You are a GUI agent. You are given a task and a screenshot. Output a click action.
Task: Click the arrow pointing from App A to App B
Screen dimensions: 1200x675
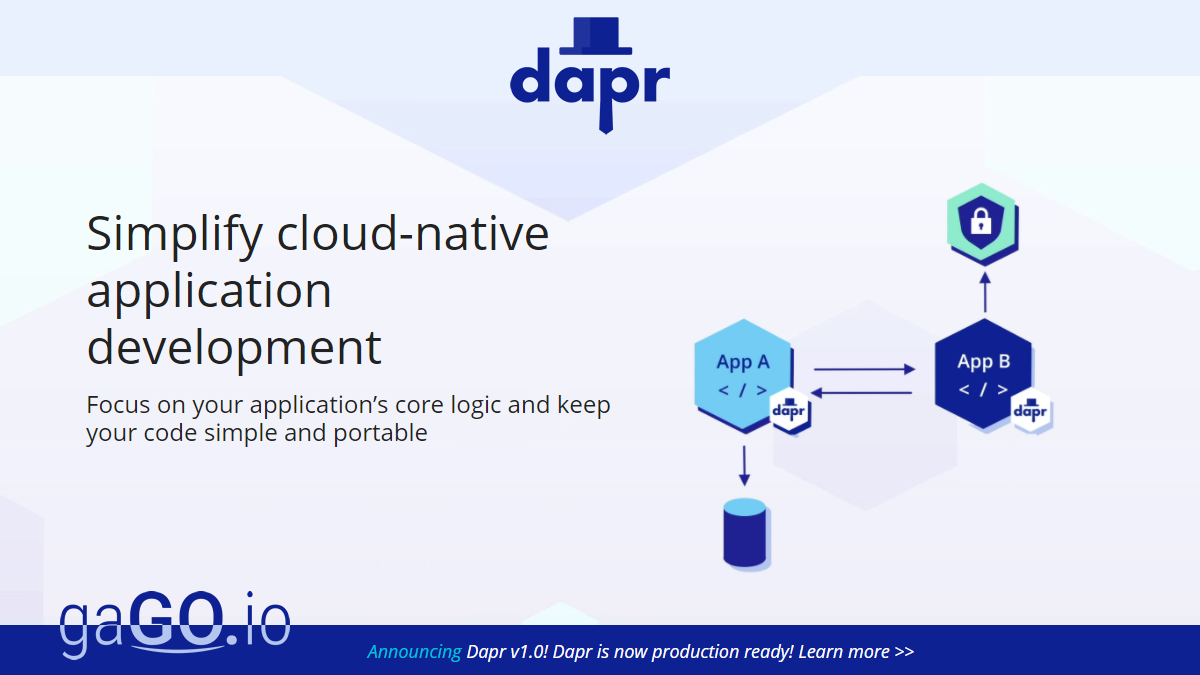tap(864, 369)
